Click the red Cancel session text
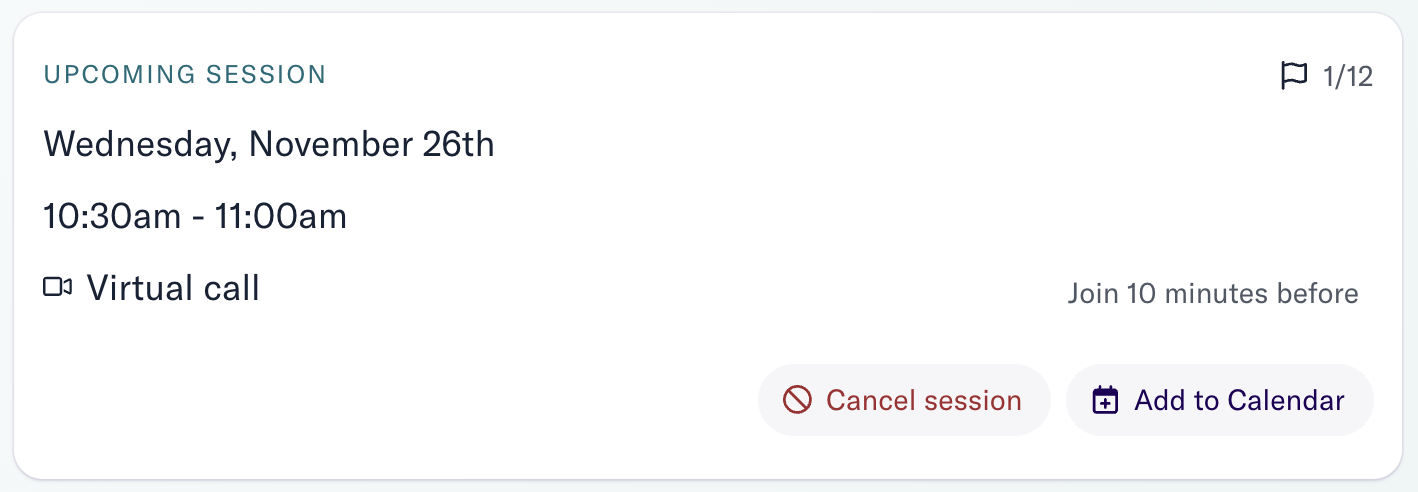 924,401
